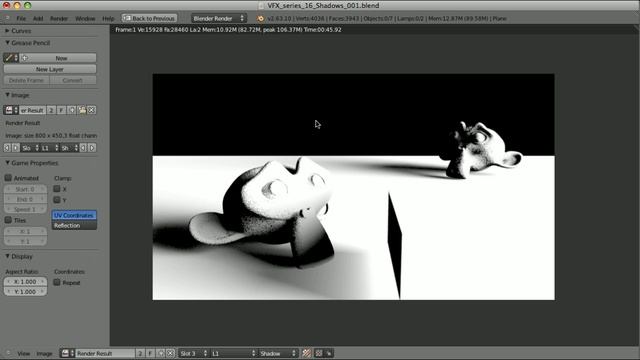Screen dimensions: 640x360
Task: Click the New Layer button
Action: coord(50,69)
